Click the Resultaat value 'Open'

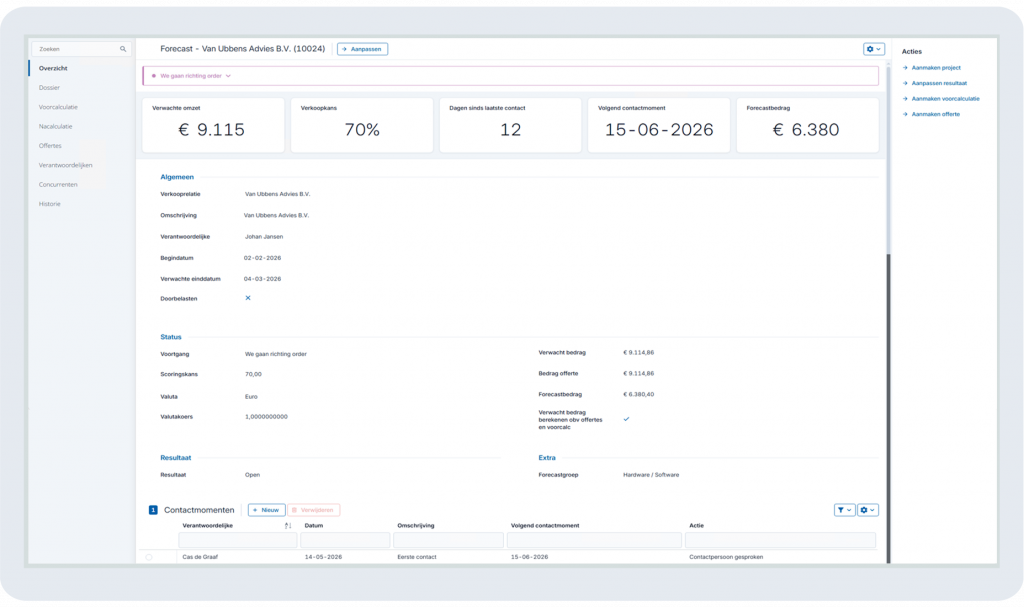pos(252,475)
